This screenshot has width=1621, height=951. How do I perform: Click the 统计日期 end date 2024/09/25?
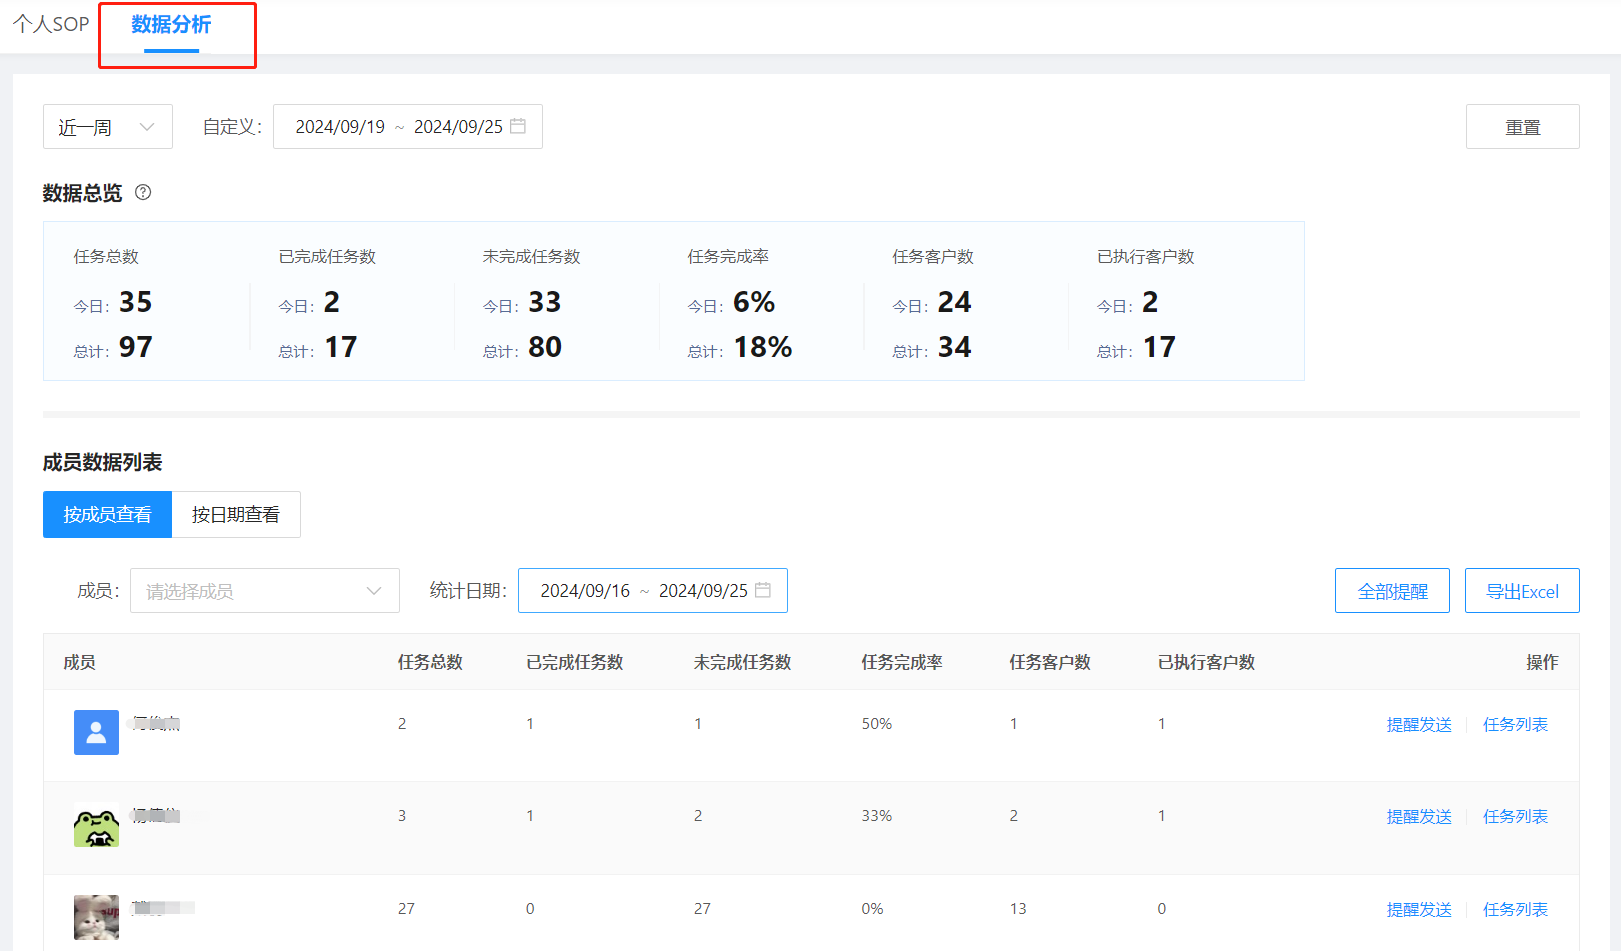point(703,591)
